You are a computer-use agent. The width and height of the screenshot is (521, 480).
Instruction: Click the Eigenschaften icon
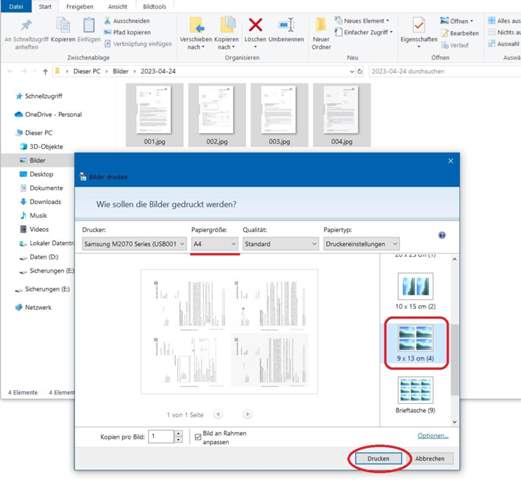pos(419,25)
